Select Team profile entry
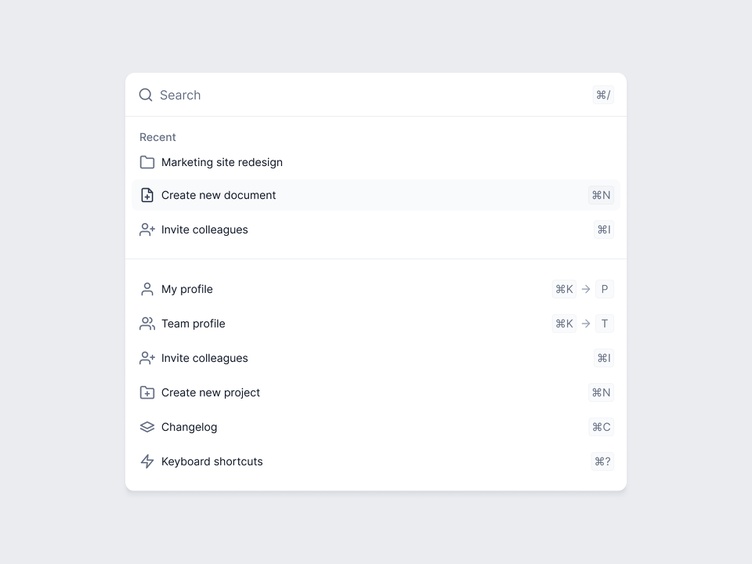The image size is (752, 564). coord(376,324)
